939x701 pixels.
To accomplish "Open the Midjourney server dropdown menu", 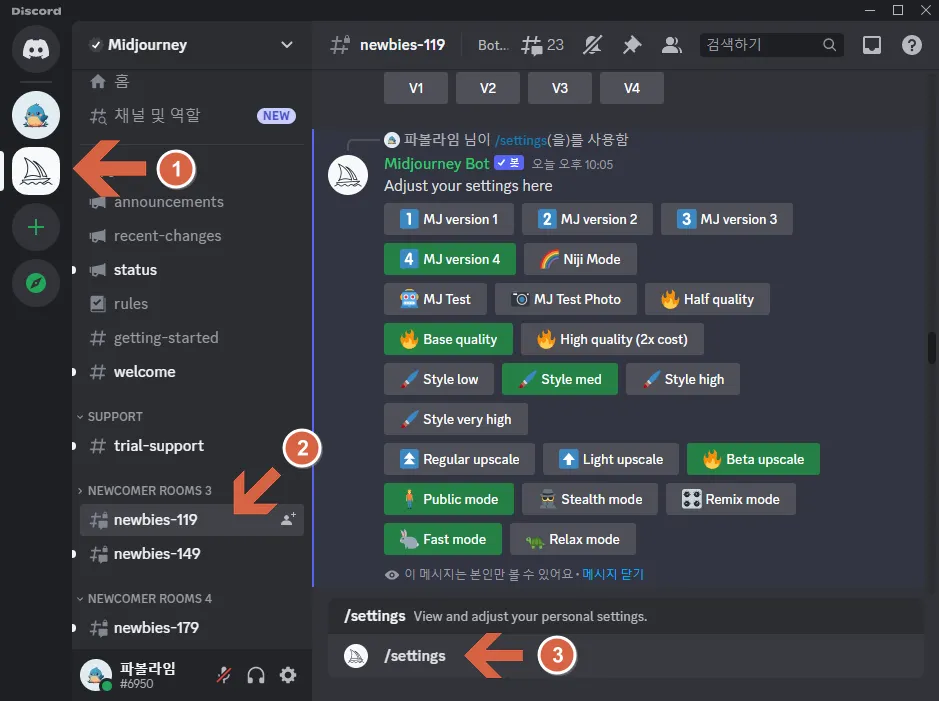I will (287, 45).
